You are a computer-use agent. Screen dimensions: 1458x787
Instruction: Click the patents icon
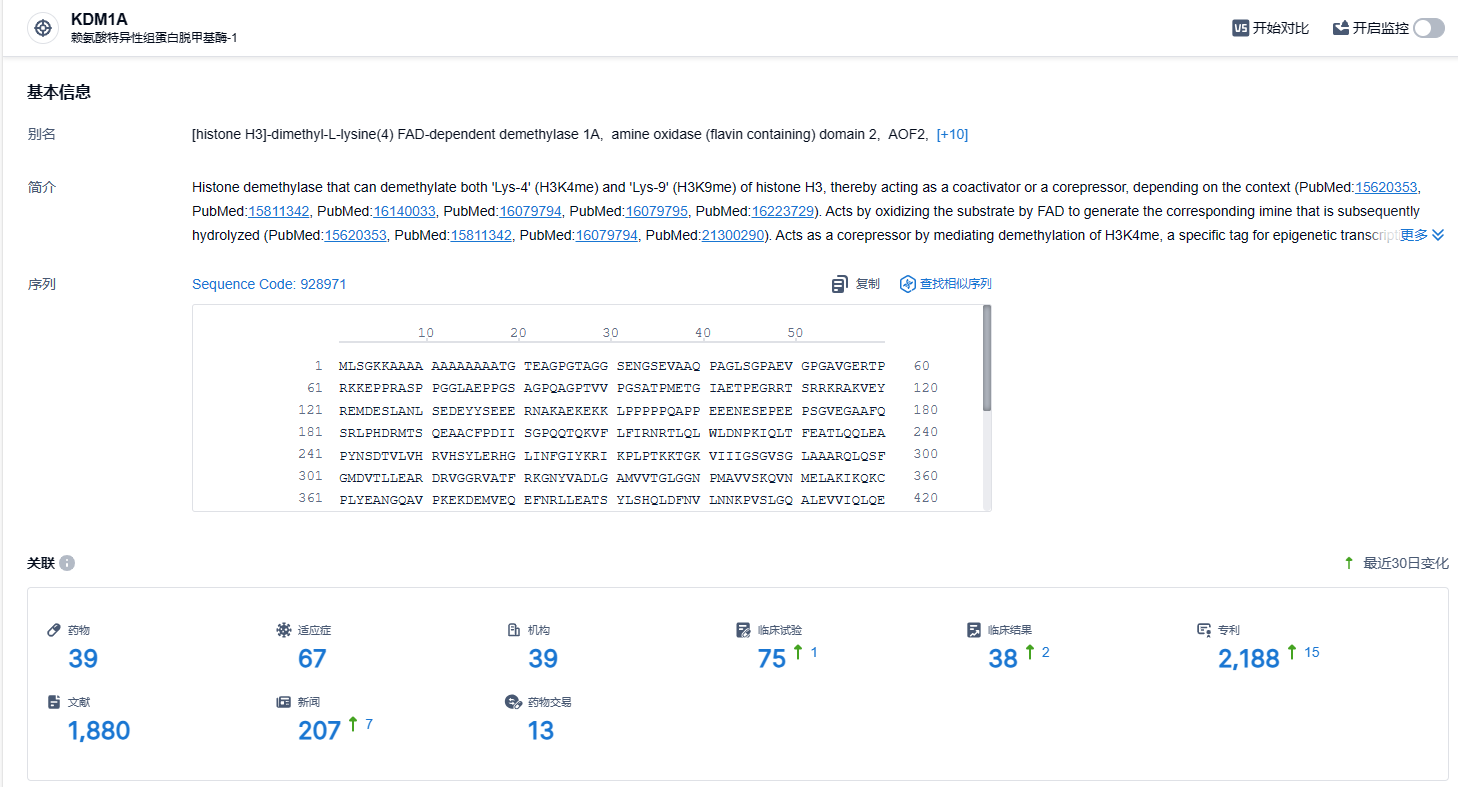1204,630
